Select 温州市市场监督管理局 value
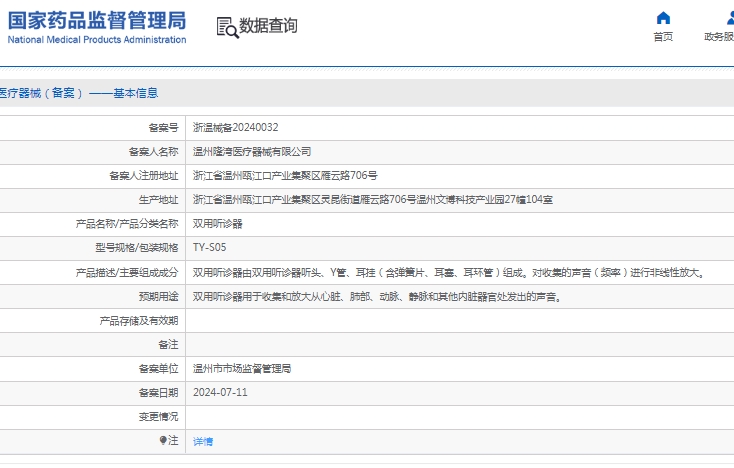This screenshot has width=734, height=468. pyautogui.click(x=242, y=369)
